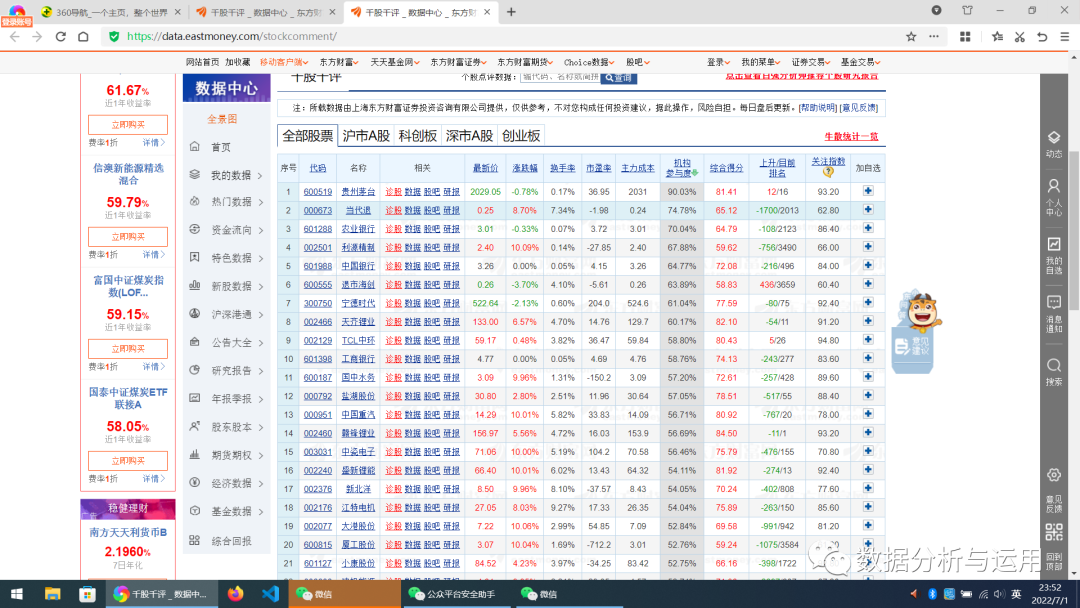Add 工商银行 to watchlist plus icon
This screenshot has width=1080, height=608.
868,359
